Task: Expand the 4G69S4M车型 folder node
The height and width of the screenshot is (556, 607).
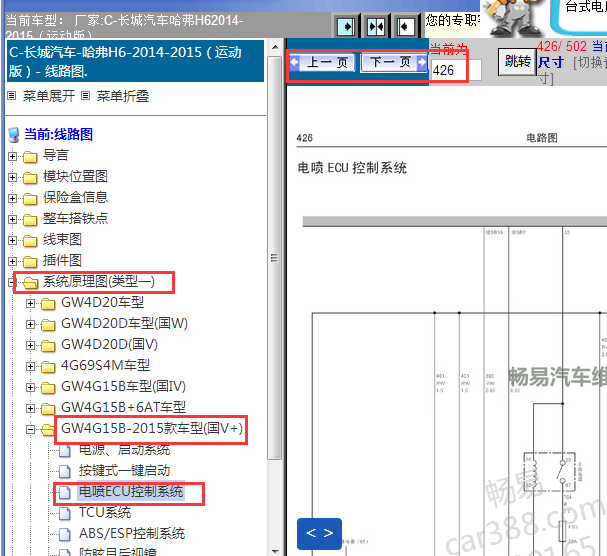Action: 30,366
